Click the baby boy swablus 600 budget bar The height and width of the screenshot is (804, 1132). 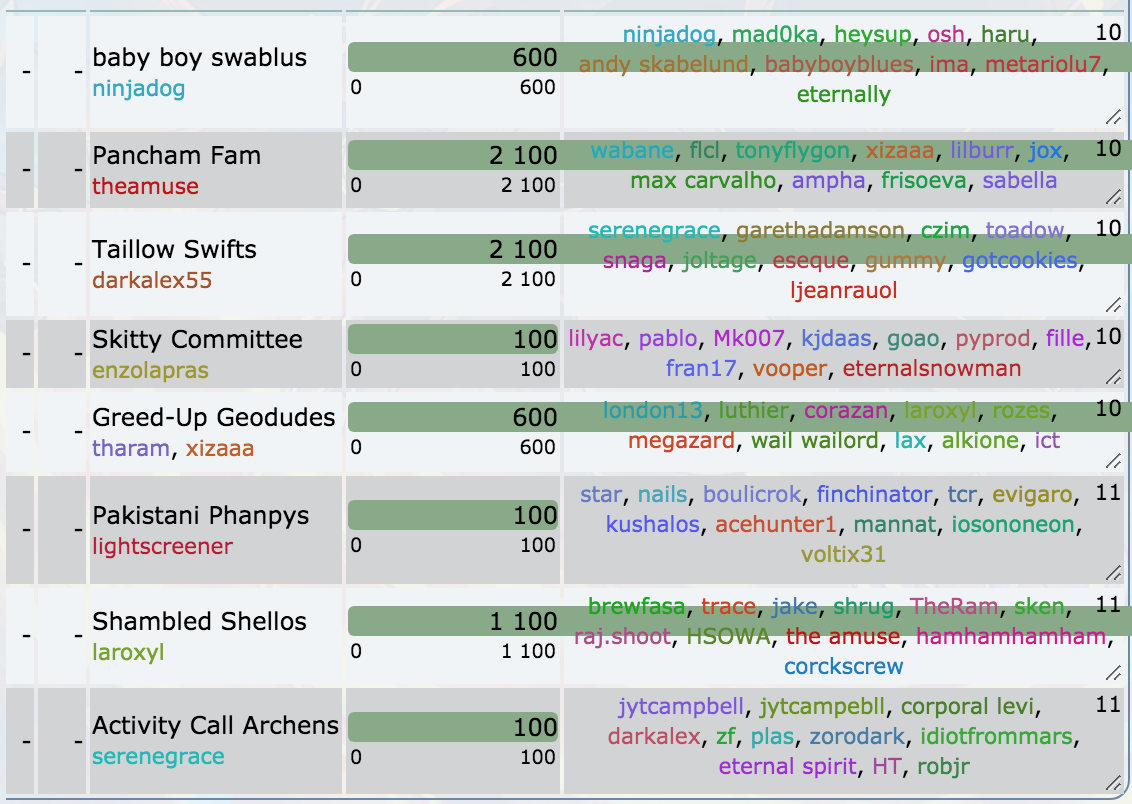(x=453, y=57)
